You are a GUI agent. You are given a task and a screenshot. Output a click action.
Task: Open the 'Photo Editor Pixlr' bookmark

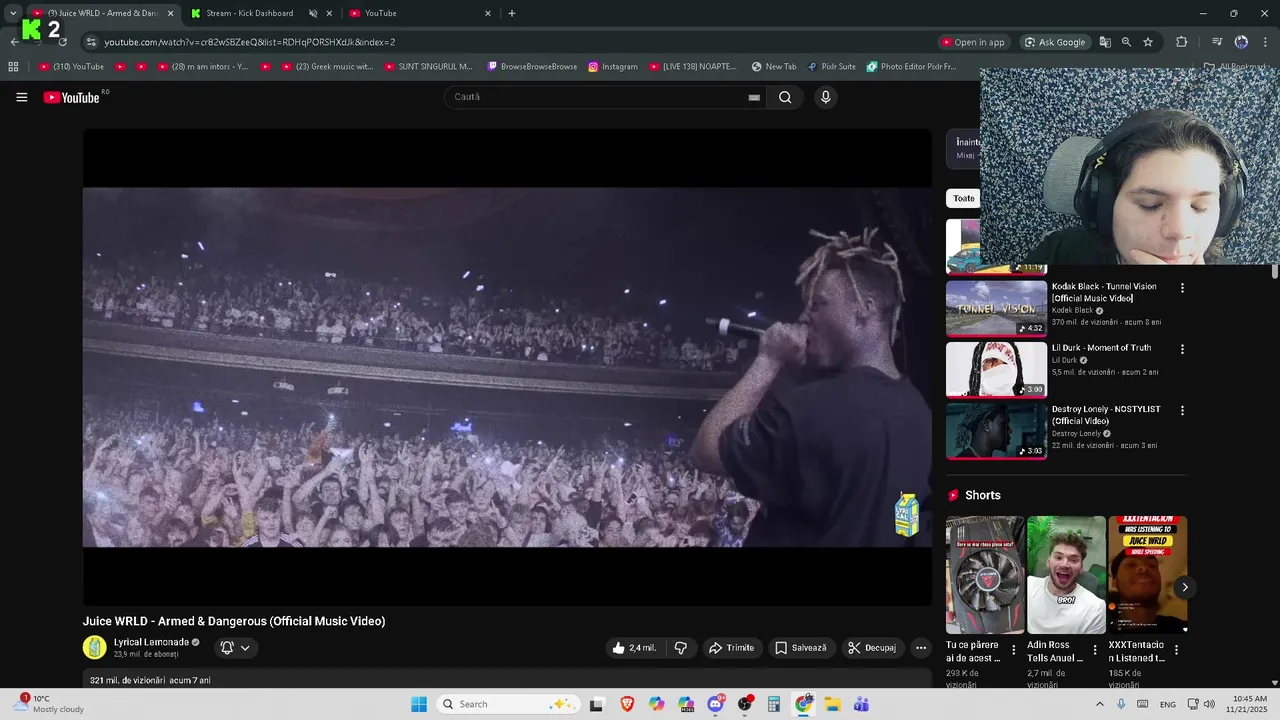[x=912, y=67]
